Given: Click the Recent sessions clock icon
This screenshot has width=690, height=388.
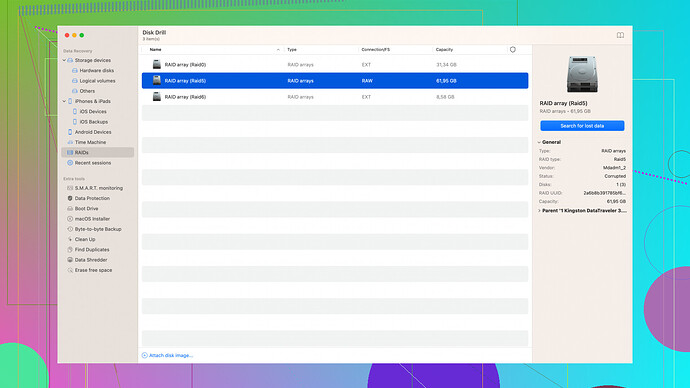Looking at the screenshot, I should click(x=70, y=163).
